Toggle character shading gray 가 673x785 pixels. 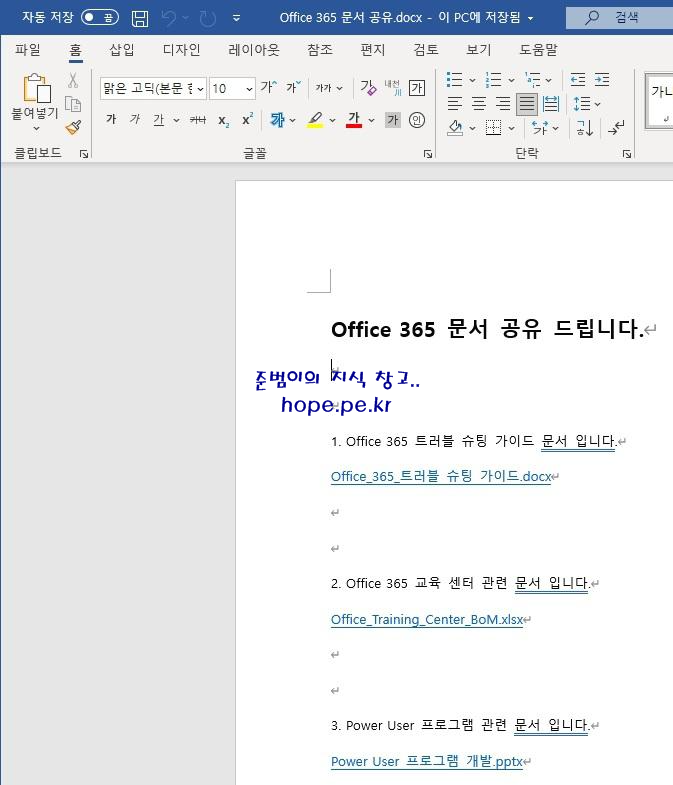coord(393,120)
